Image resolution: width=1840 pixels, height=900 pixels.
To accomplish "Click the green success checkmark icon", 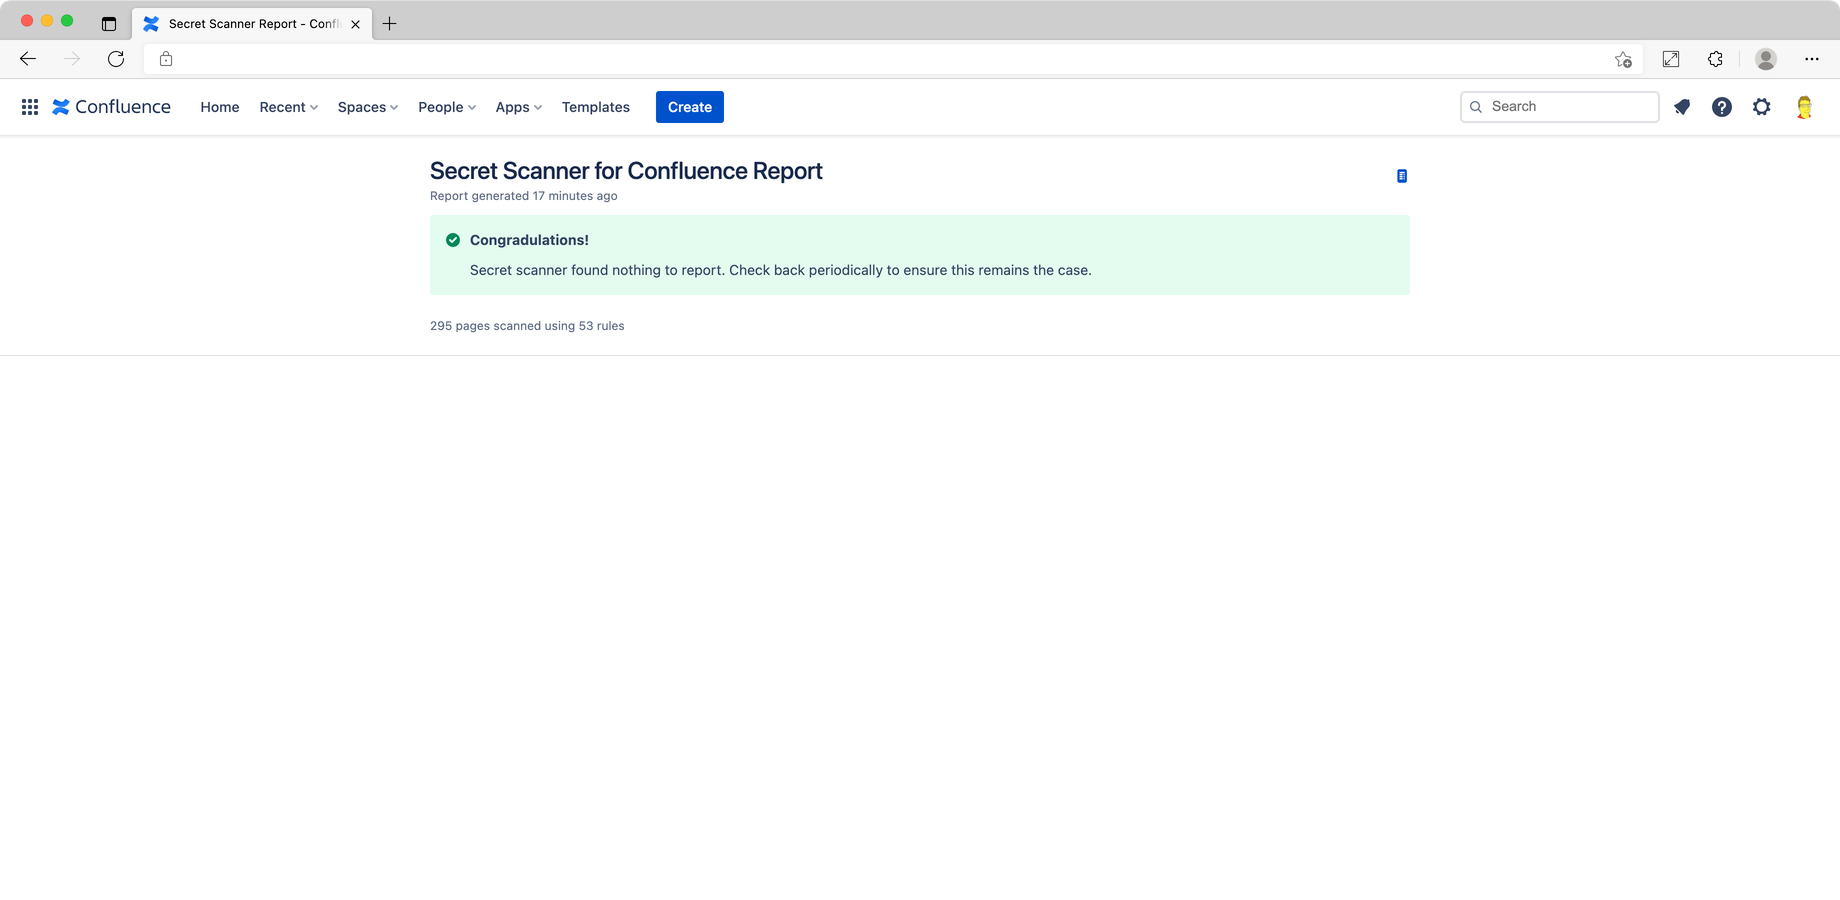I will (x=453, y=240).
